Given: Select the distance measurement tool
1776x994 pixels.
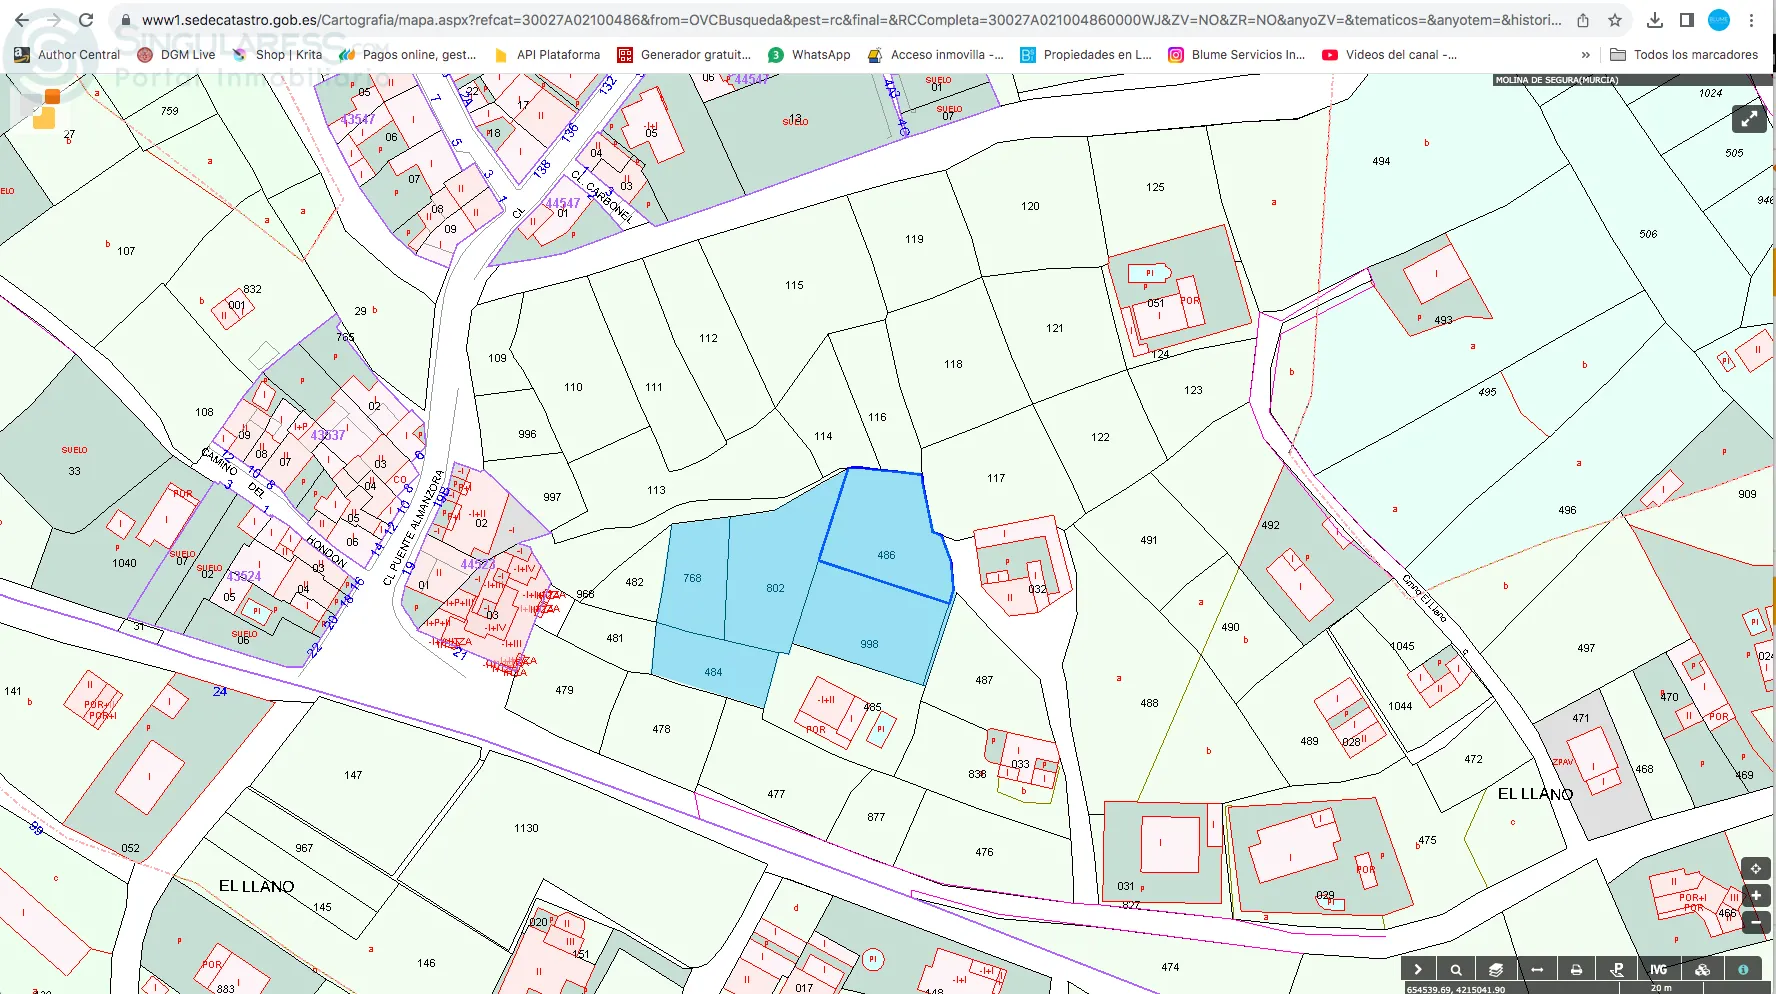Looking at the screenshot, I should 1537,969.
